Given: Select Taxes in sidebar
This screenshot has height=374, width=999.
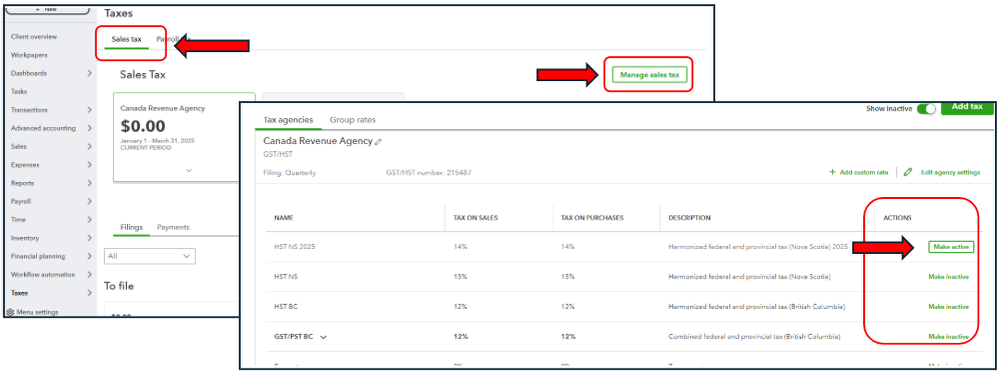Looking at the screenshot, I should coord(19,293).
